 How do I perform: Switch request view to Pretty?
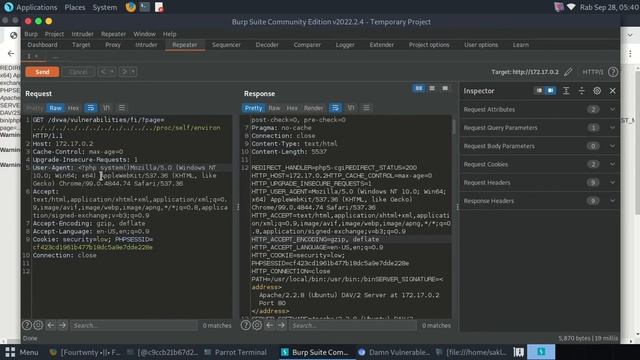[35, 108]
